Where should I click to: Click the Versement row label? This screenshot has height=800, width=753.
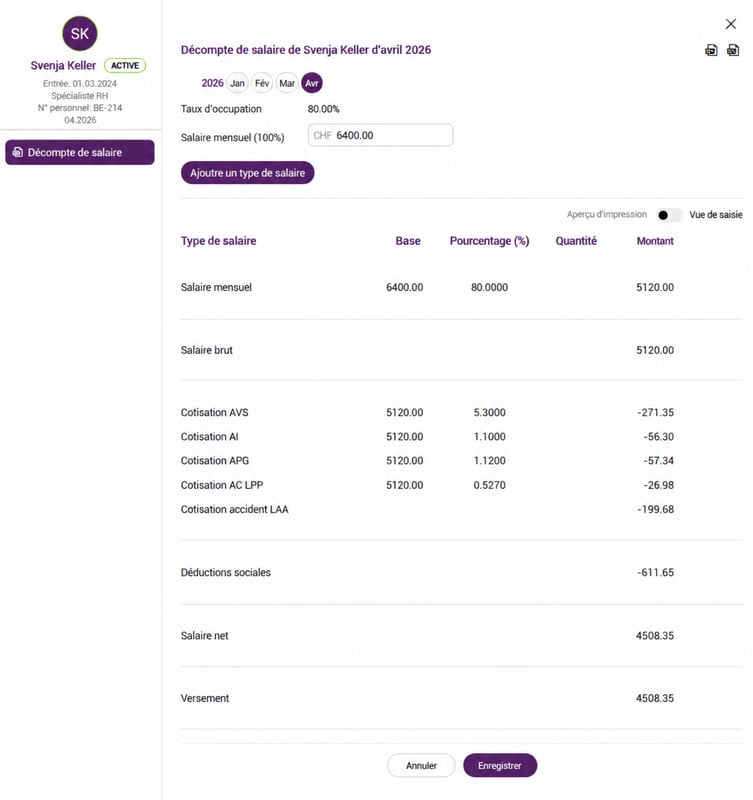tap(205, 698)
